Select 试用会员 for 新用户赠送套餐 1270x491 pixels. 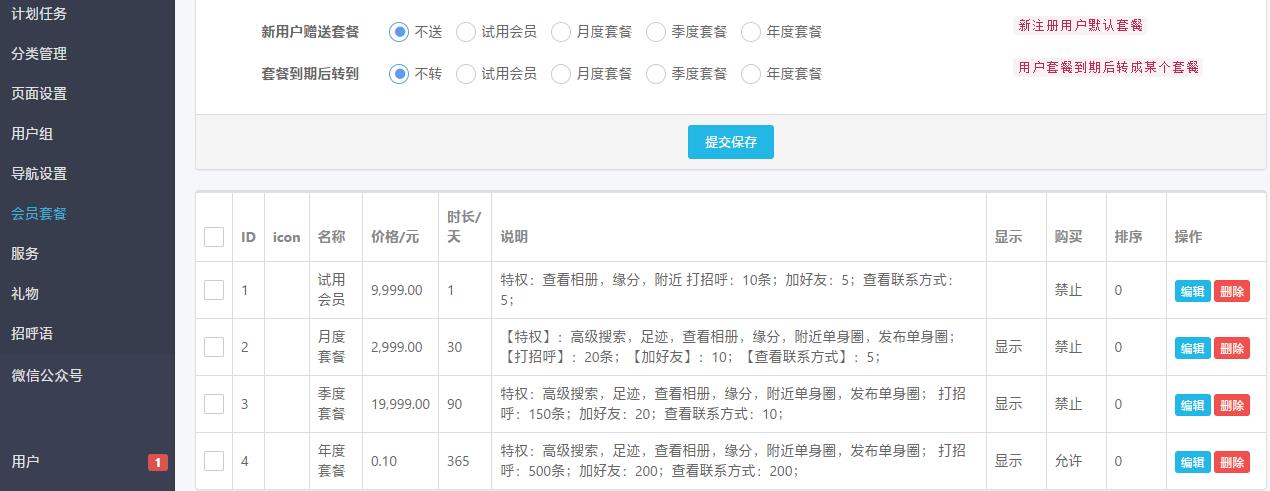click(466, 32)
